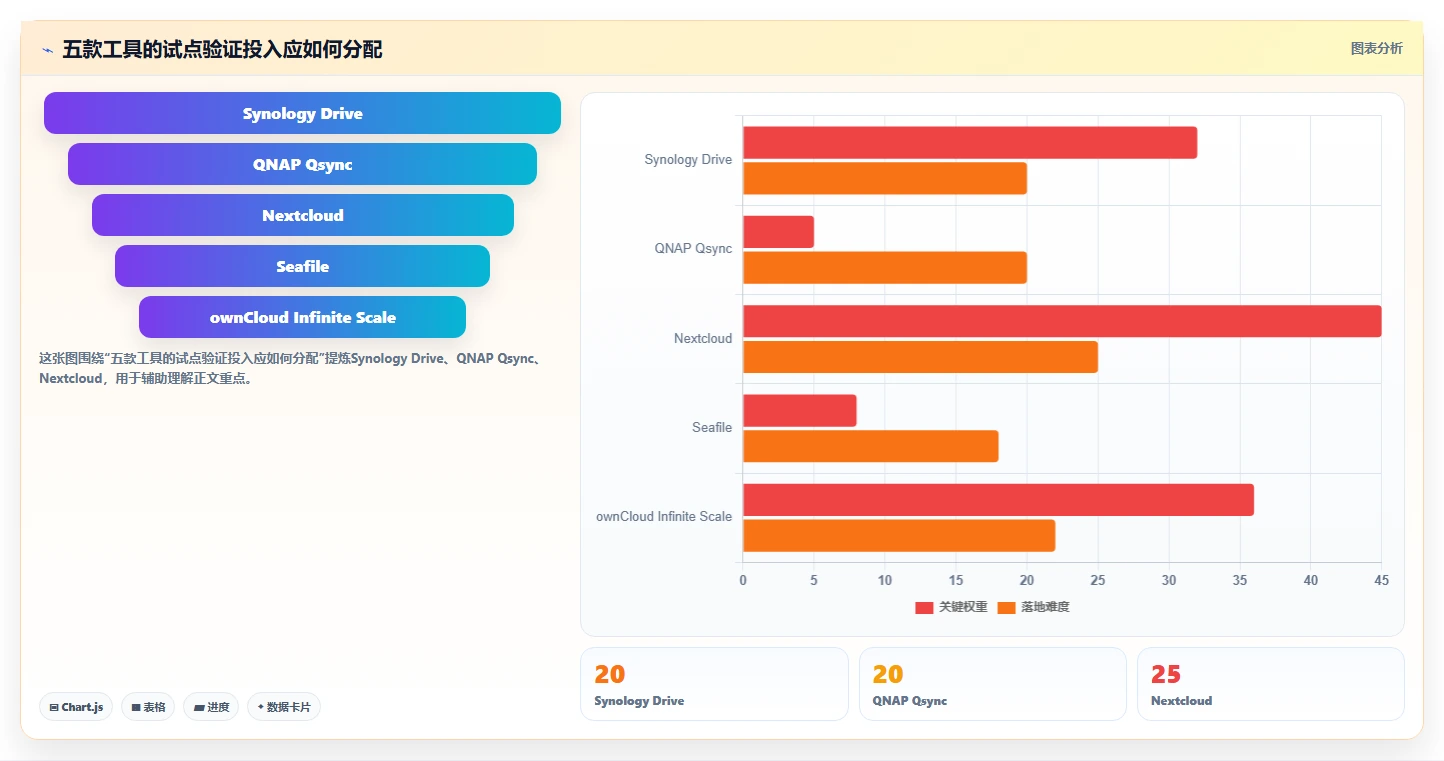Click the ownCloud Infinite Scale y-axis label

click(664, 516)
